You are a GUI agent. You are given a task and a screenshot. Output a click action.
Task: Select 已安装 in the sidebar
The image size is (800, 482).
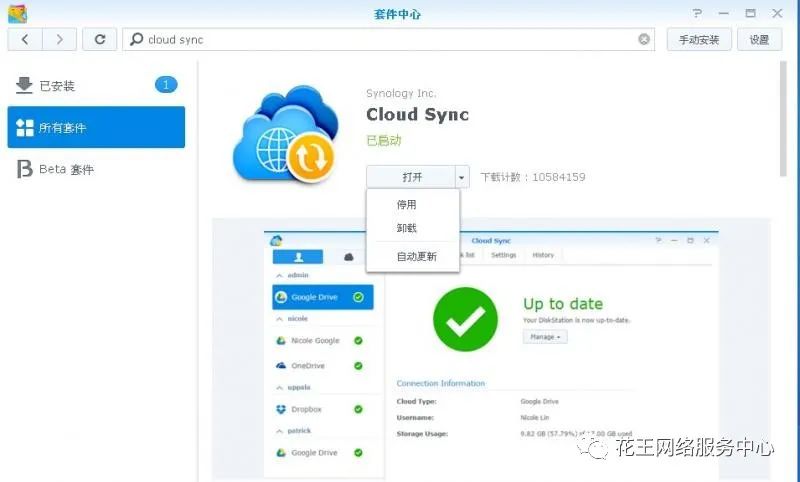[x=96, y=85]
